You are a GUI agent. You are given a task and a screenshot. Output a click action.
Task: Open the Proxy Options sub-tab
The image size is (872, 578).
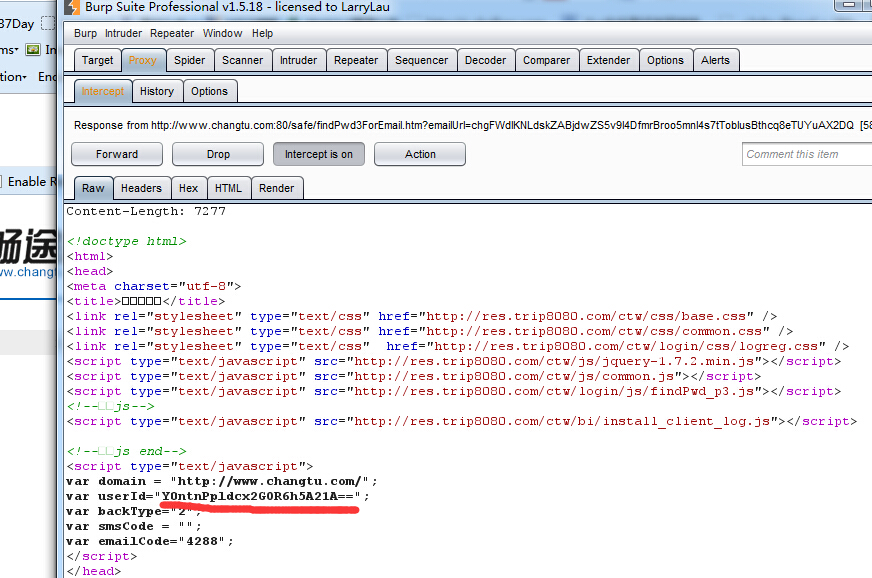pos(209,91)
